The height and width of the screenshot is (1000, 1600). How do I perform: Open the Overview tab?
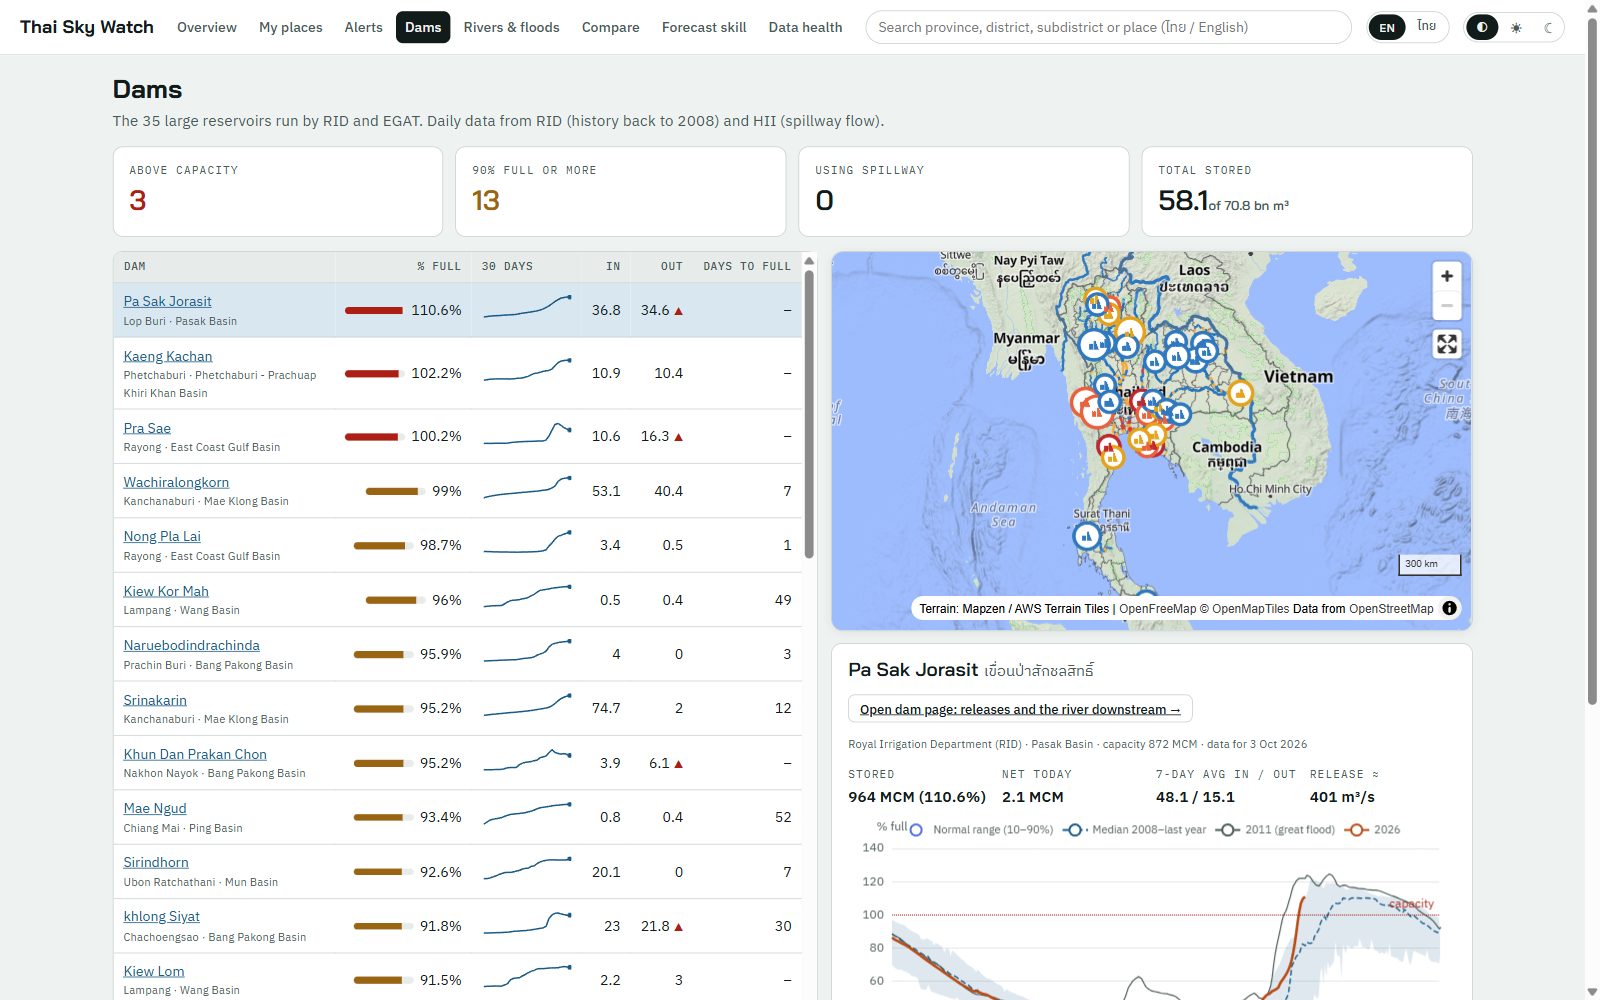tap(207, 27)
